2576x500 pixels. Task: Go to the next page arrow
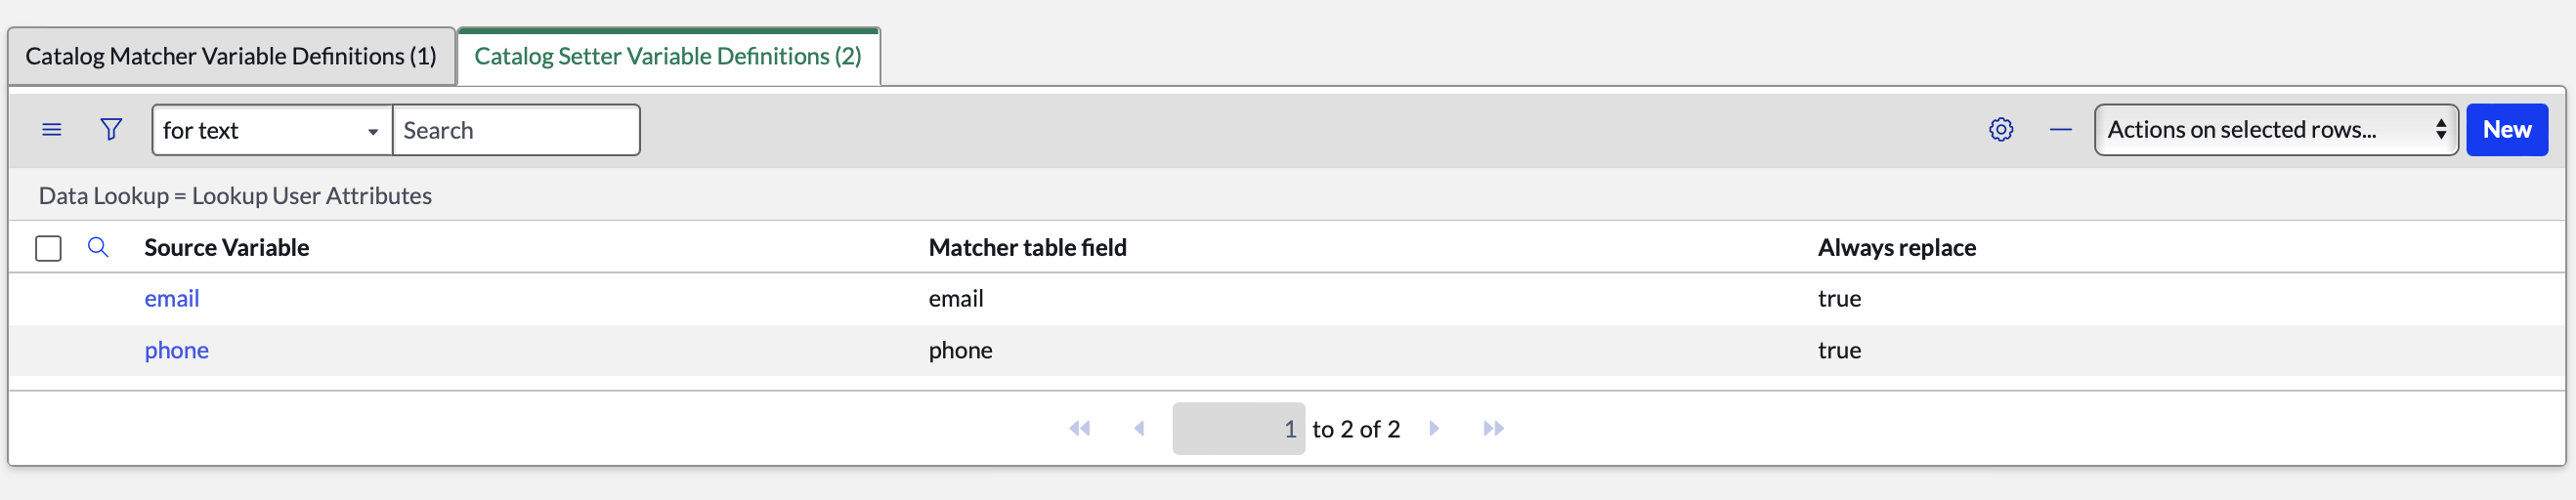point(1434,429)
